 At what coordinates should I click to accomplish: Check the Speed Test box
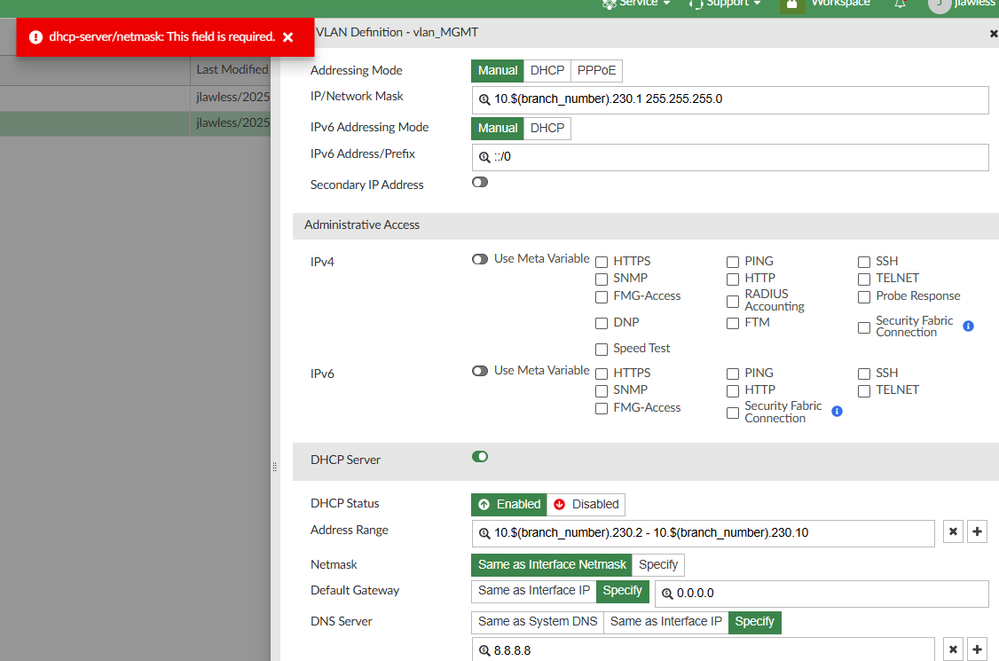tap(601, 349)
